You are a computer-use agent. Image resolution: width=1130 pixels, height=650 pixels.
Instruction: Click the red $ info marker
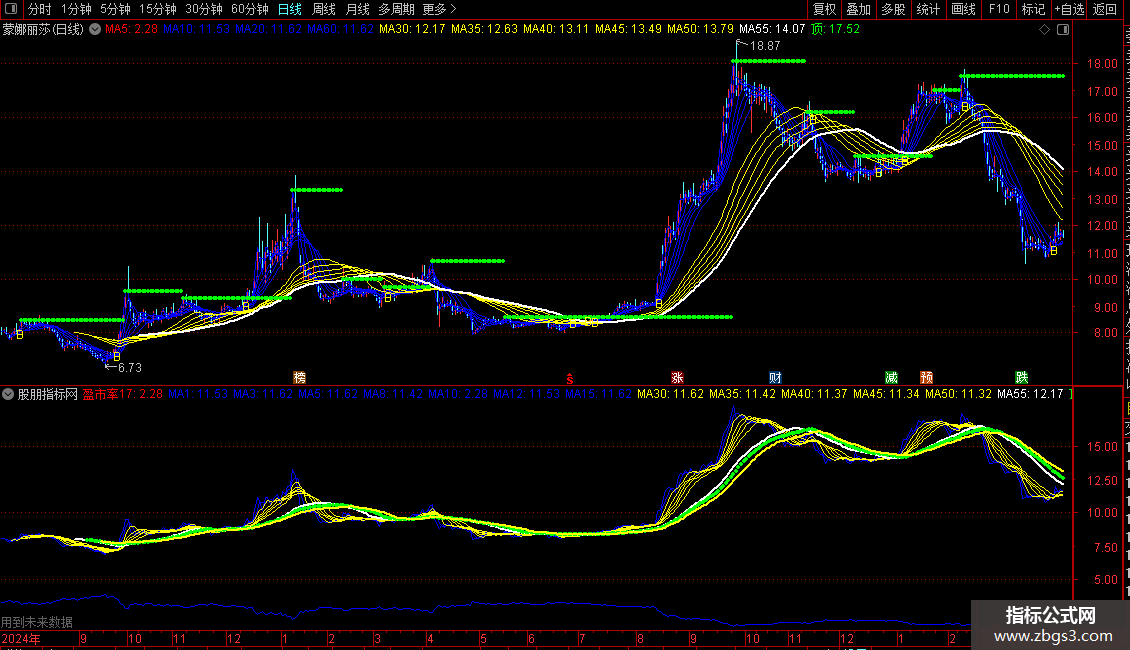(x=569, y=378)
